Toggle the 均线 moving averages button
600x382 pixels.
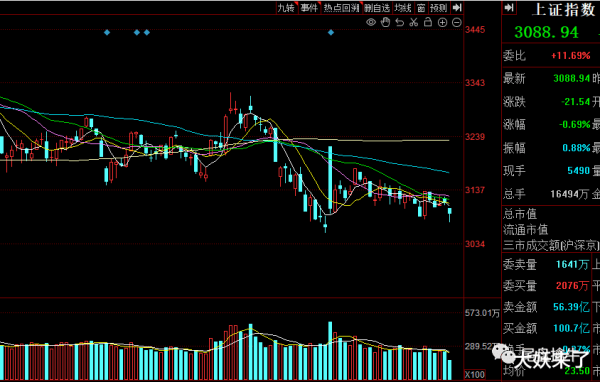coord(403,8)
